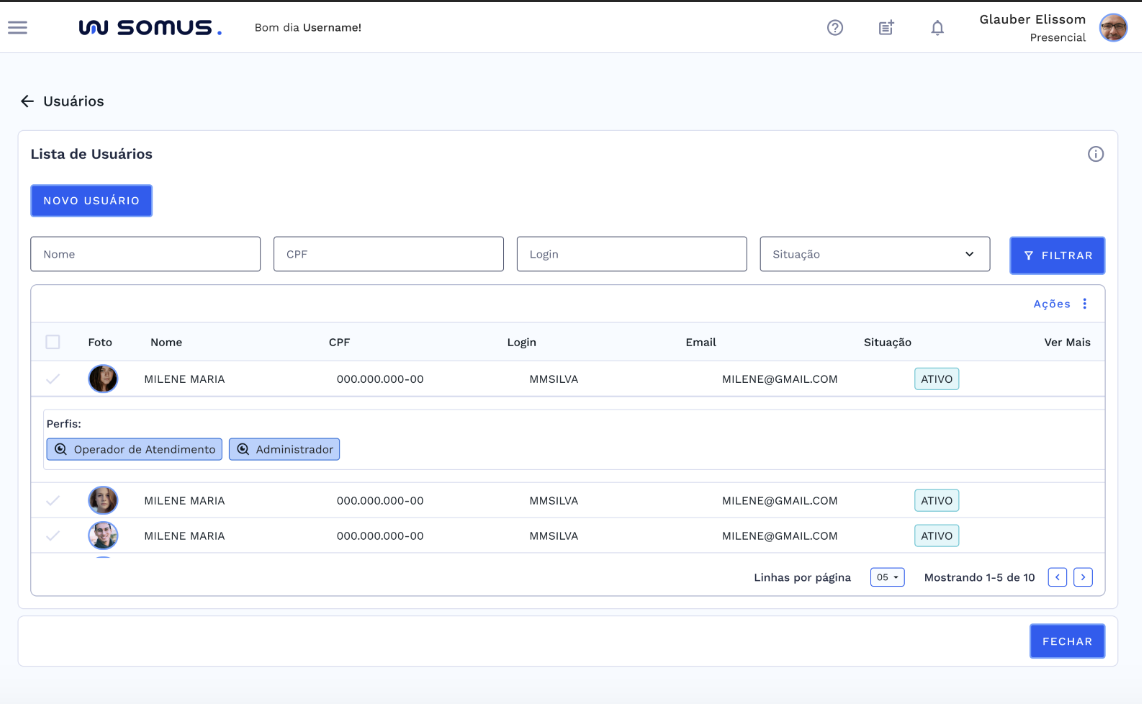View the Operador de Atendimento profile chip
Screen dimensions: 1142x704
tap(135, 450)
